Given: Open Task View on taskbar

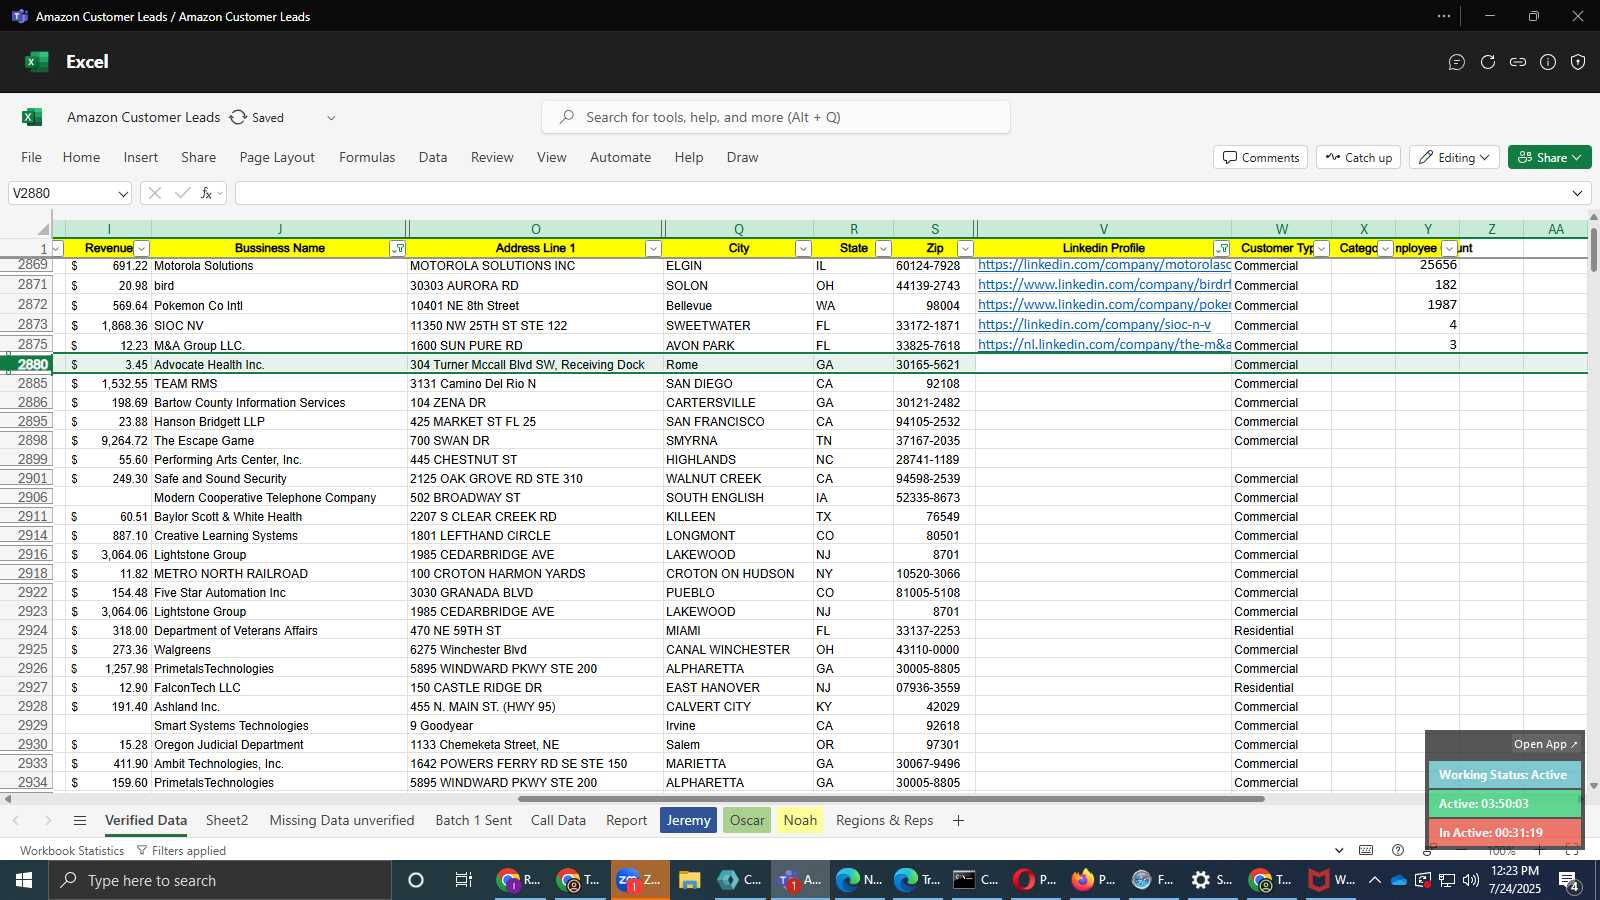Looking at the screenshot, I should pos(463,880).
